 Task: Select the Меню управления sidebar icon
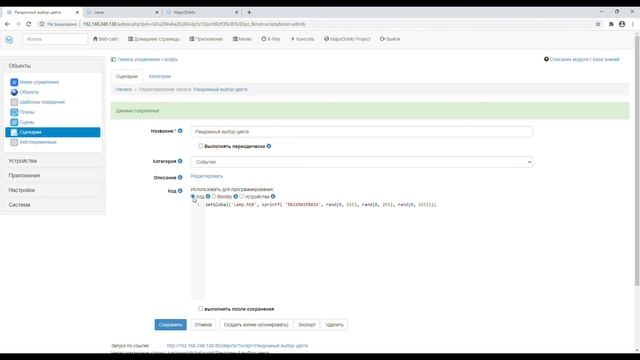pos(14,82)
